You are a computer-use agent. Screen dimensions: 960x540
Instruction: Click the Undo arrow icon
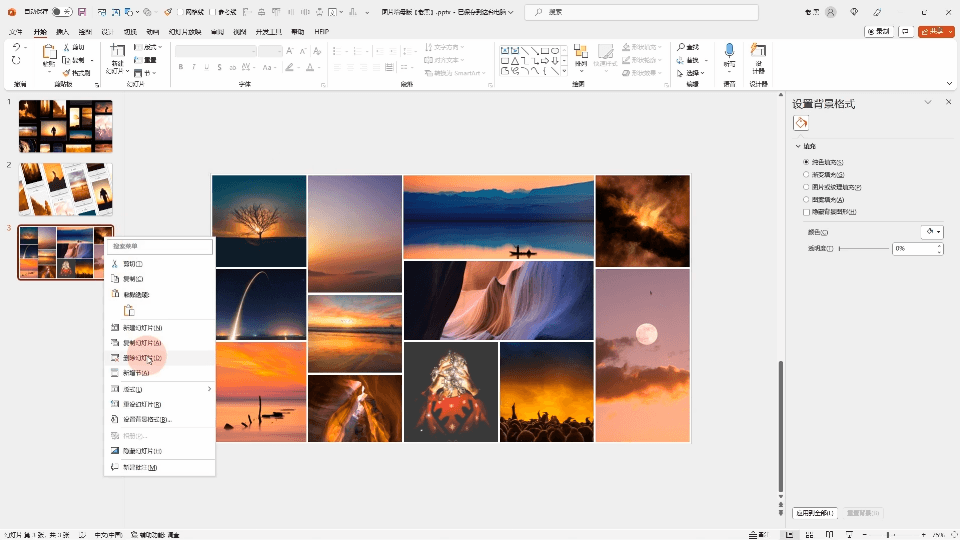point(16,47)
